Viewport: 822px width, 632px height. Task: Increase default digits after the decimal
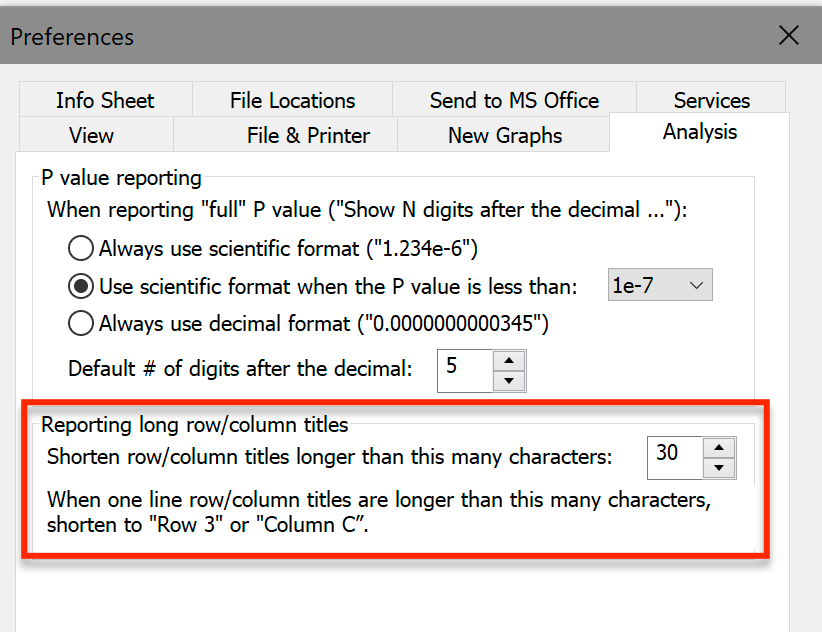pyautogui.click(x=510, y=360)
